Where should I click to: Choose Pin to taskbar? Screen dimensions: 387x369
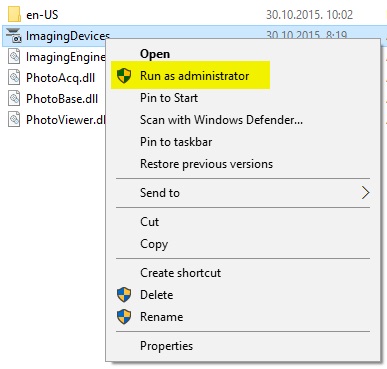176,142
